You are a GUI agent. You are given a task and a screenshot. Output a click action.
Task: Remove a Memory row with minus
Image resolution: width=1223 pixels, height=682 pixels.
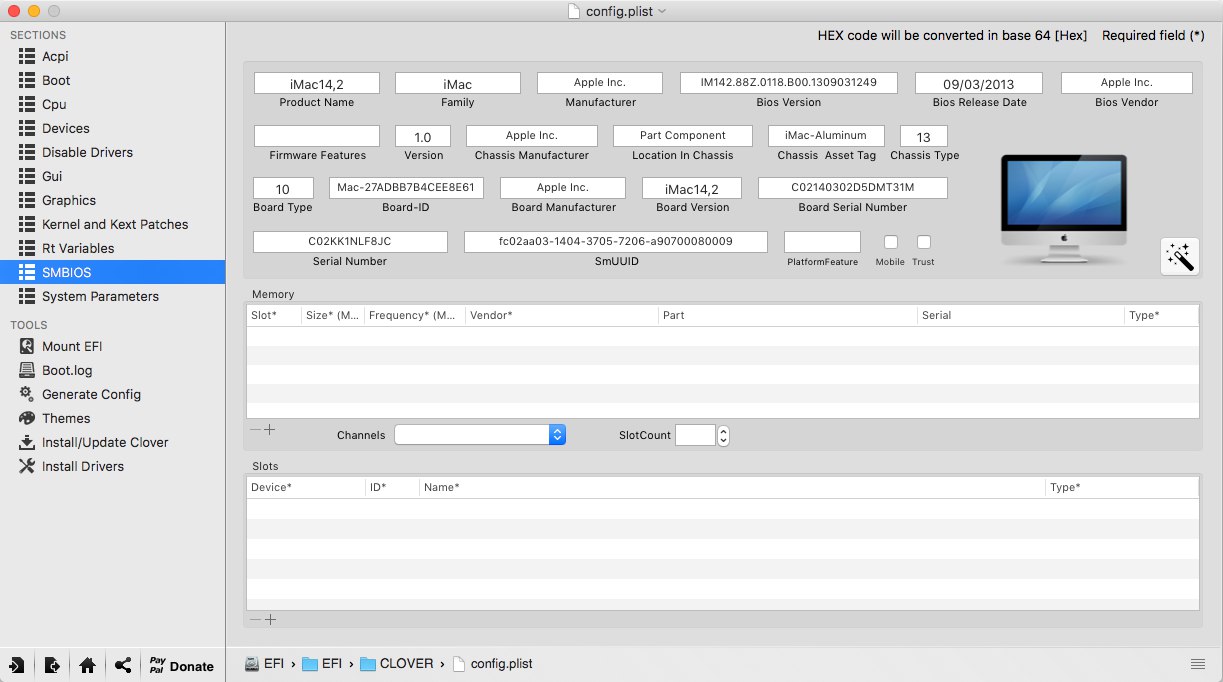point(255,429)
